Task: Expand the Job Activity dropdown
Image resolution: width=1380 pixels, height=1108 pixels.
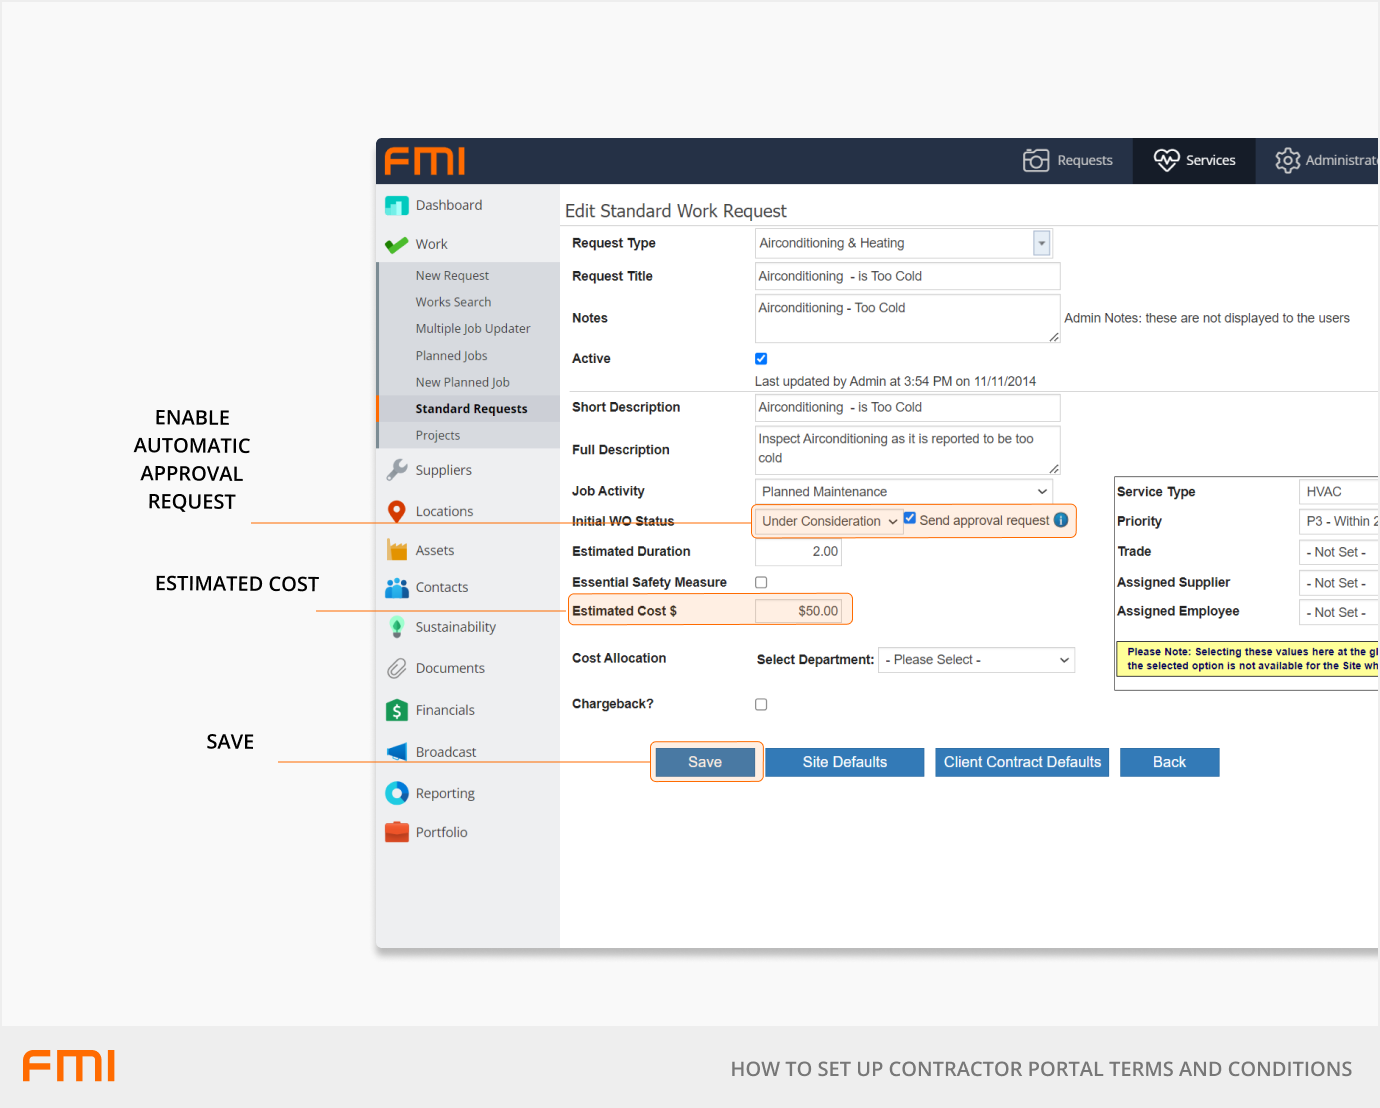Action: (903, 492)
